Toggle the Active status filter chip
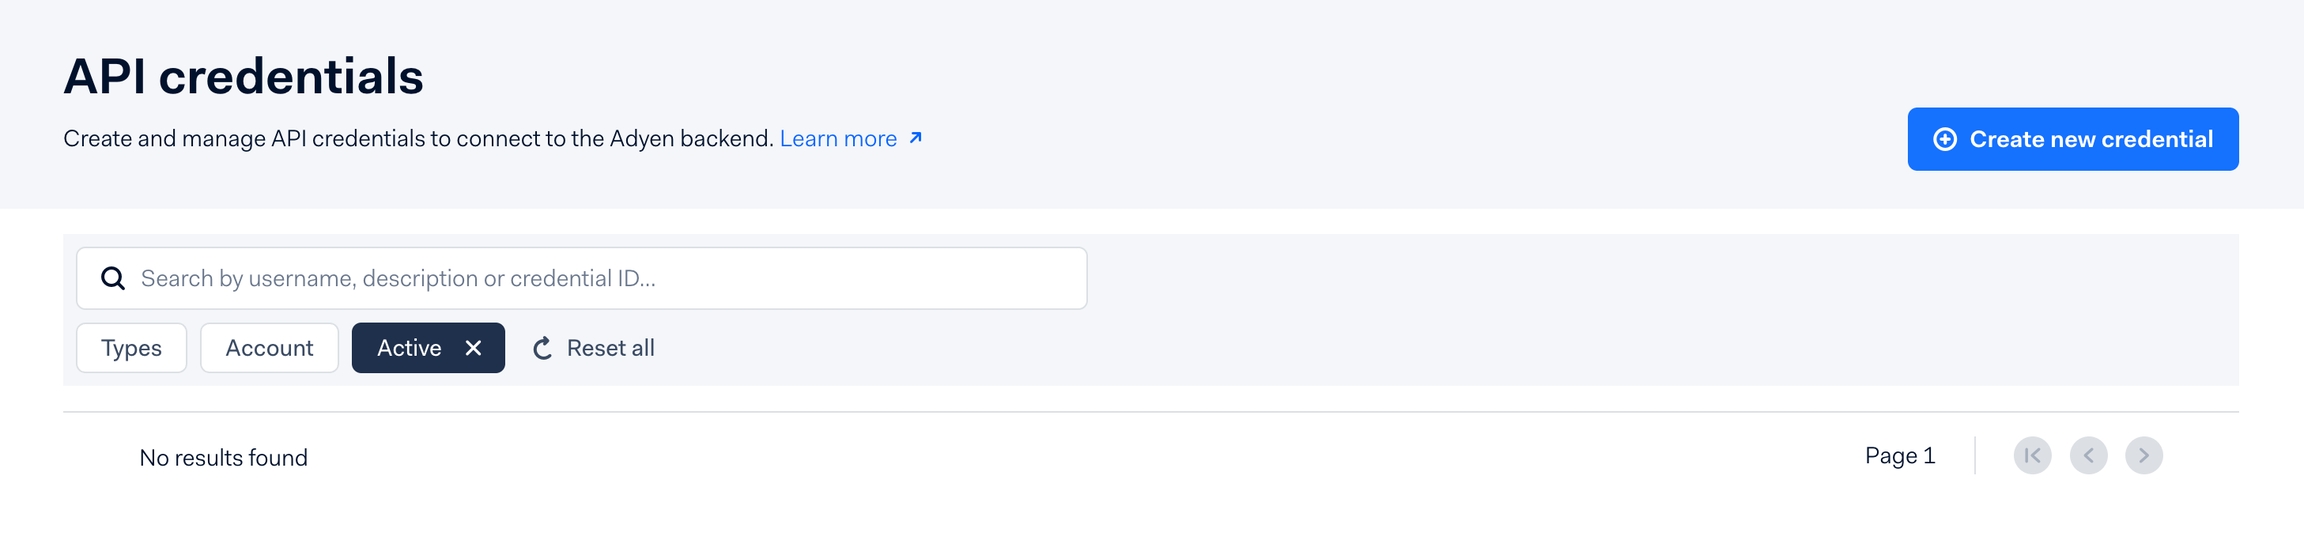2304x555 pixels. (x=409, y=348)
